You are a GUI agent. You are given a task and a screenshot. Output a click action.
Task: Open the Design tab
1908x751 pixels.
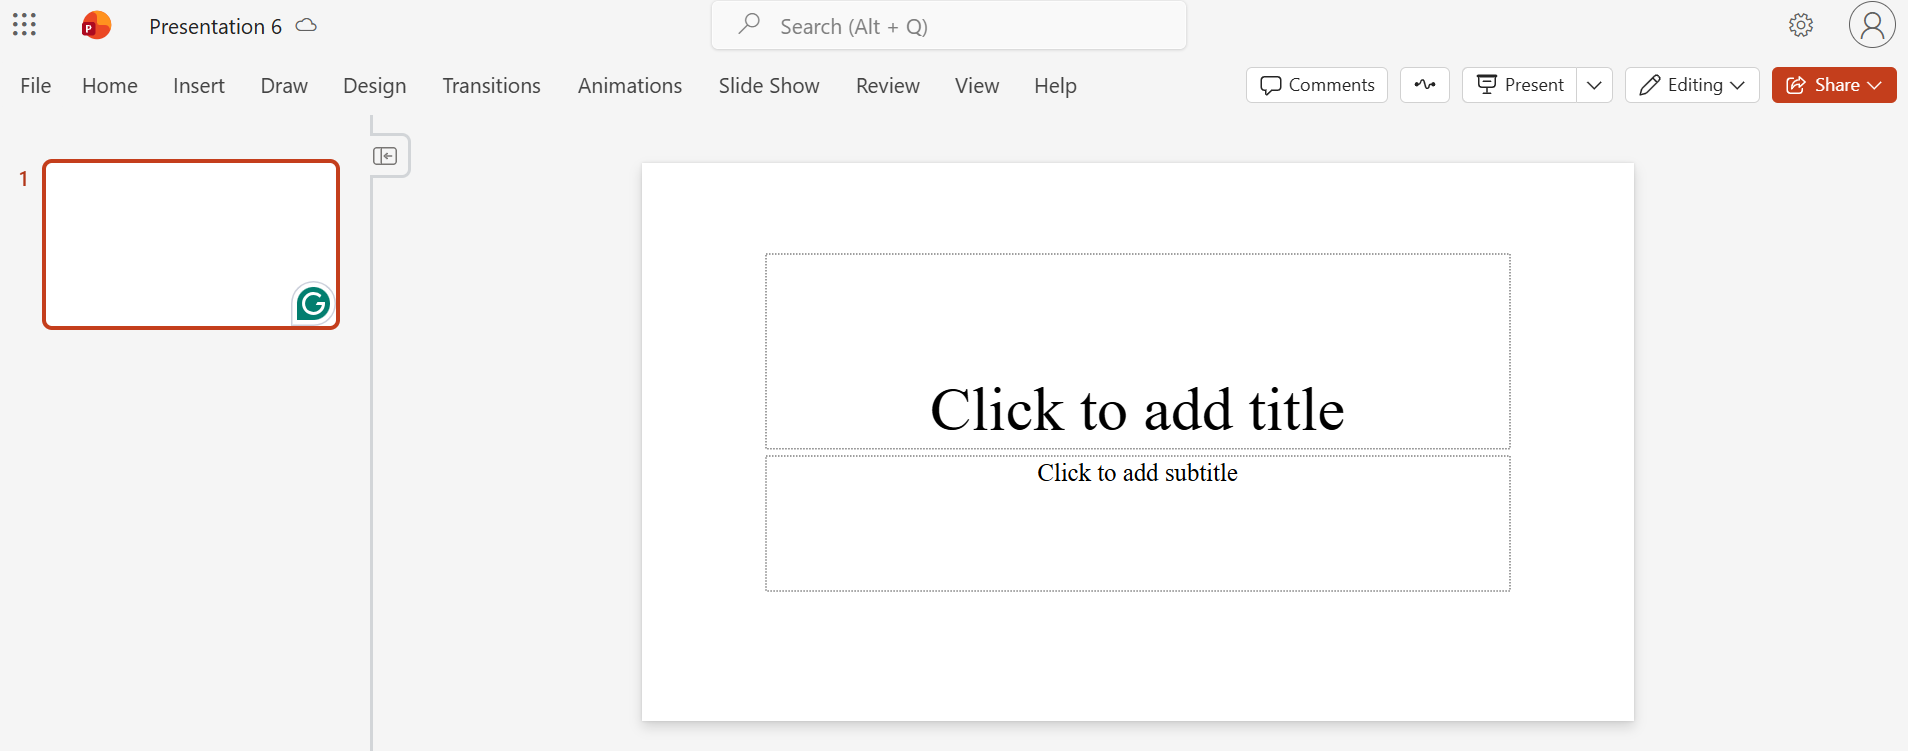pos(375,86)
